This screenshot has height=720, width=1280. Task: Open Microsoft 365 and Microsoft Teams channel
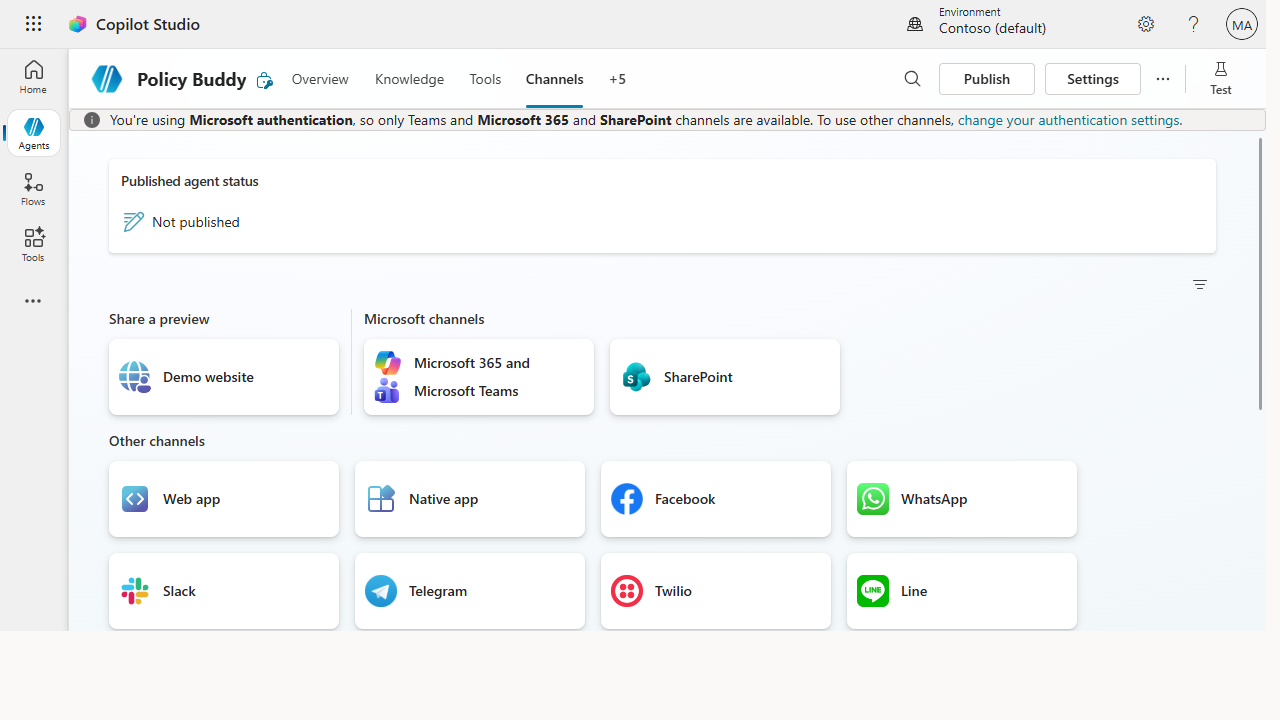pos(479,377)
